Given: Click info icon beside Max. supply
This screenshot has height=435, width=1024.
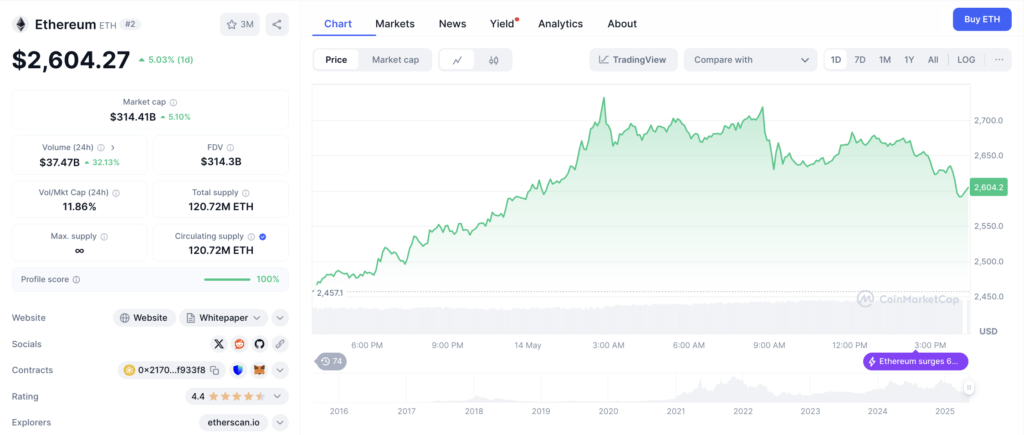Looking at the screenshot, I should pyautogui.click(x=104, y=236).
